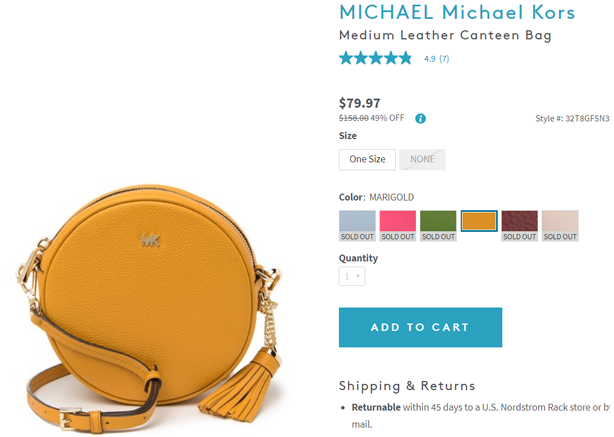This screenshot has height=437, width=614.
Task: Select the One Size option
Action: coord(367,159)
